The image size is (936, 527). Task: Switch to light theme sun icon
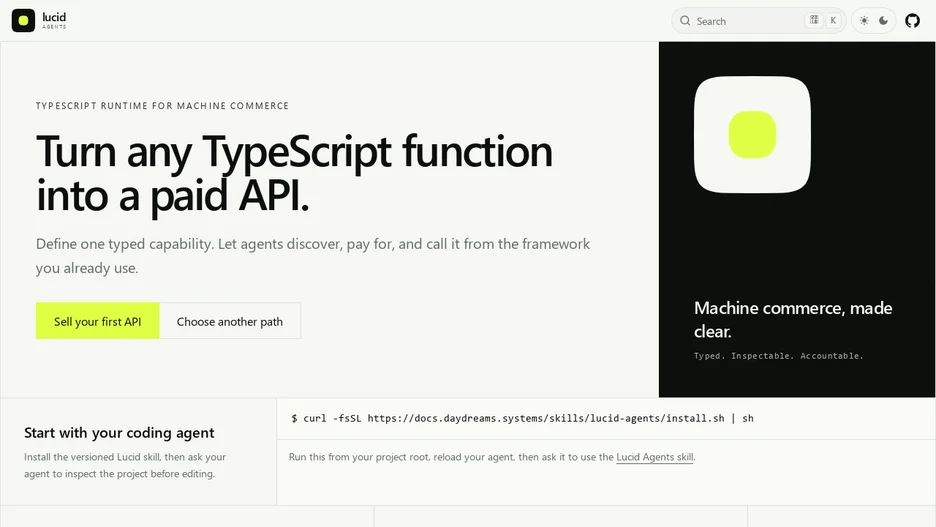pyautogui.click(x=864, y=21)
